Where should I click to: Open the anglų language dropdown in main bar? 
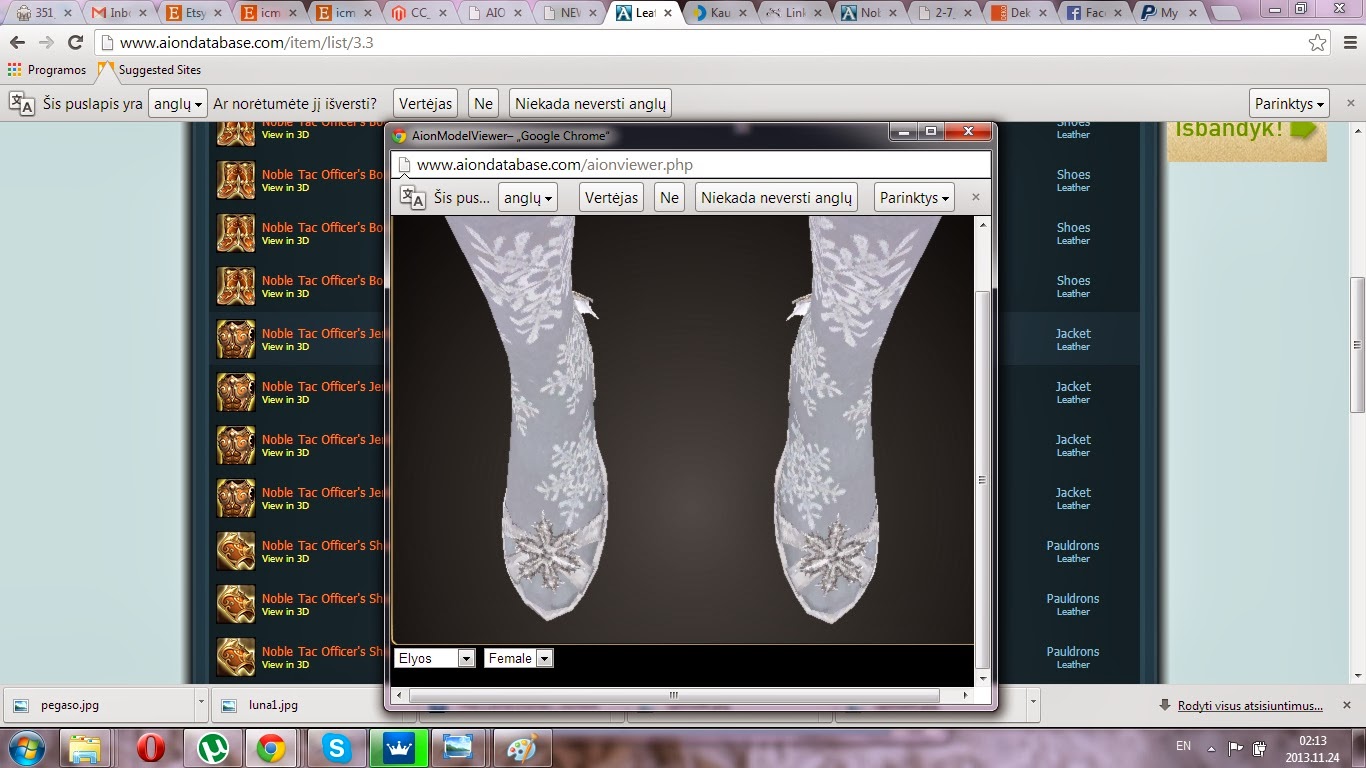point(178,103)
